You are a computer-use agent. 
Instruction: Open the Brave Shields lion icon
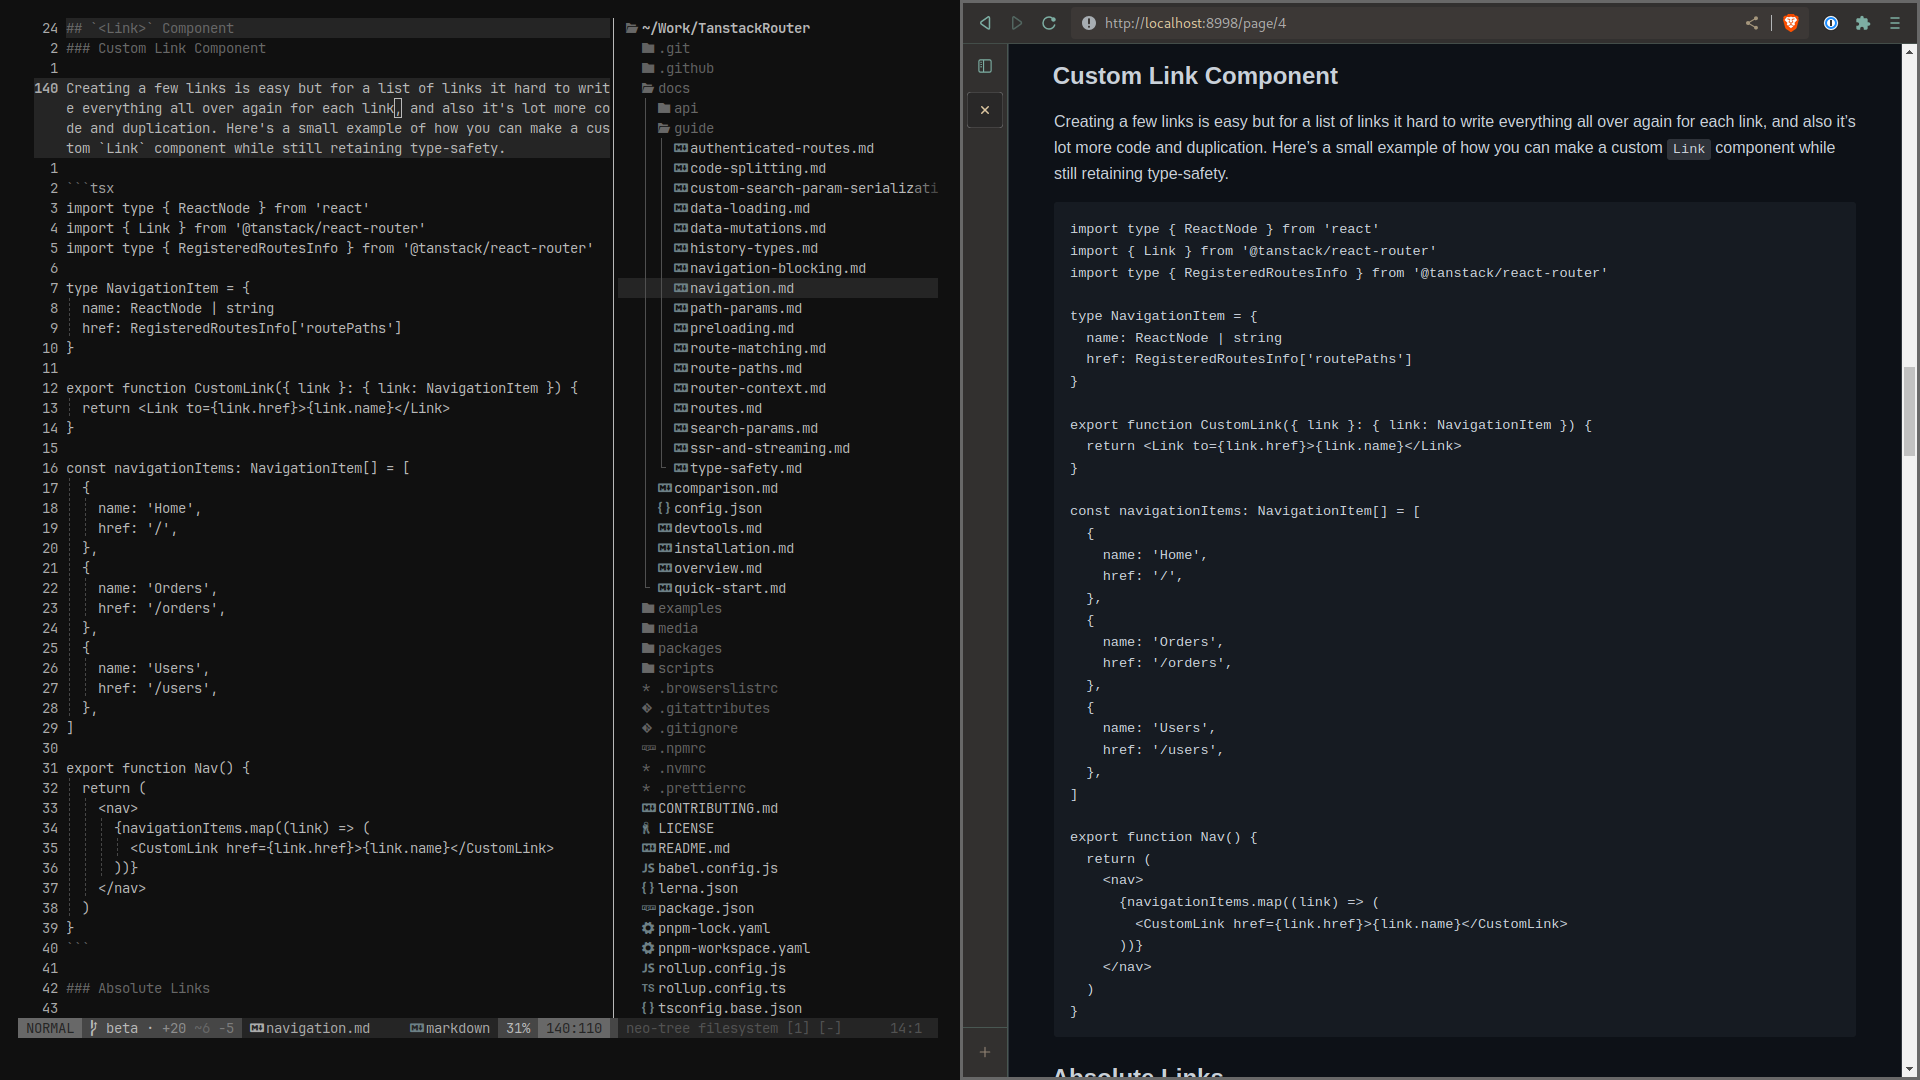pos(1791,23)
